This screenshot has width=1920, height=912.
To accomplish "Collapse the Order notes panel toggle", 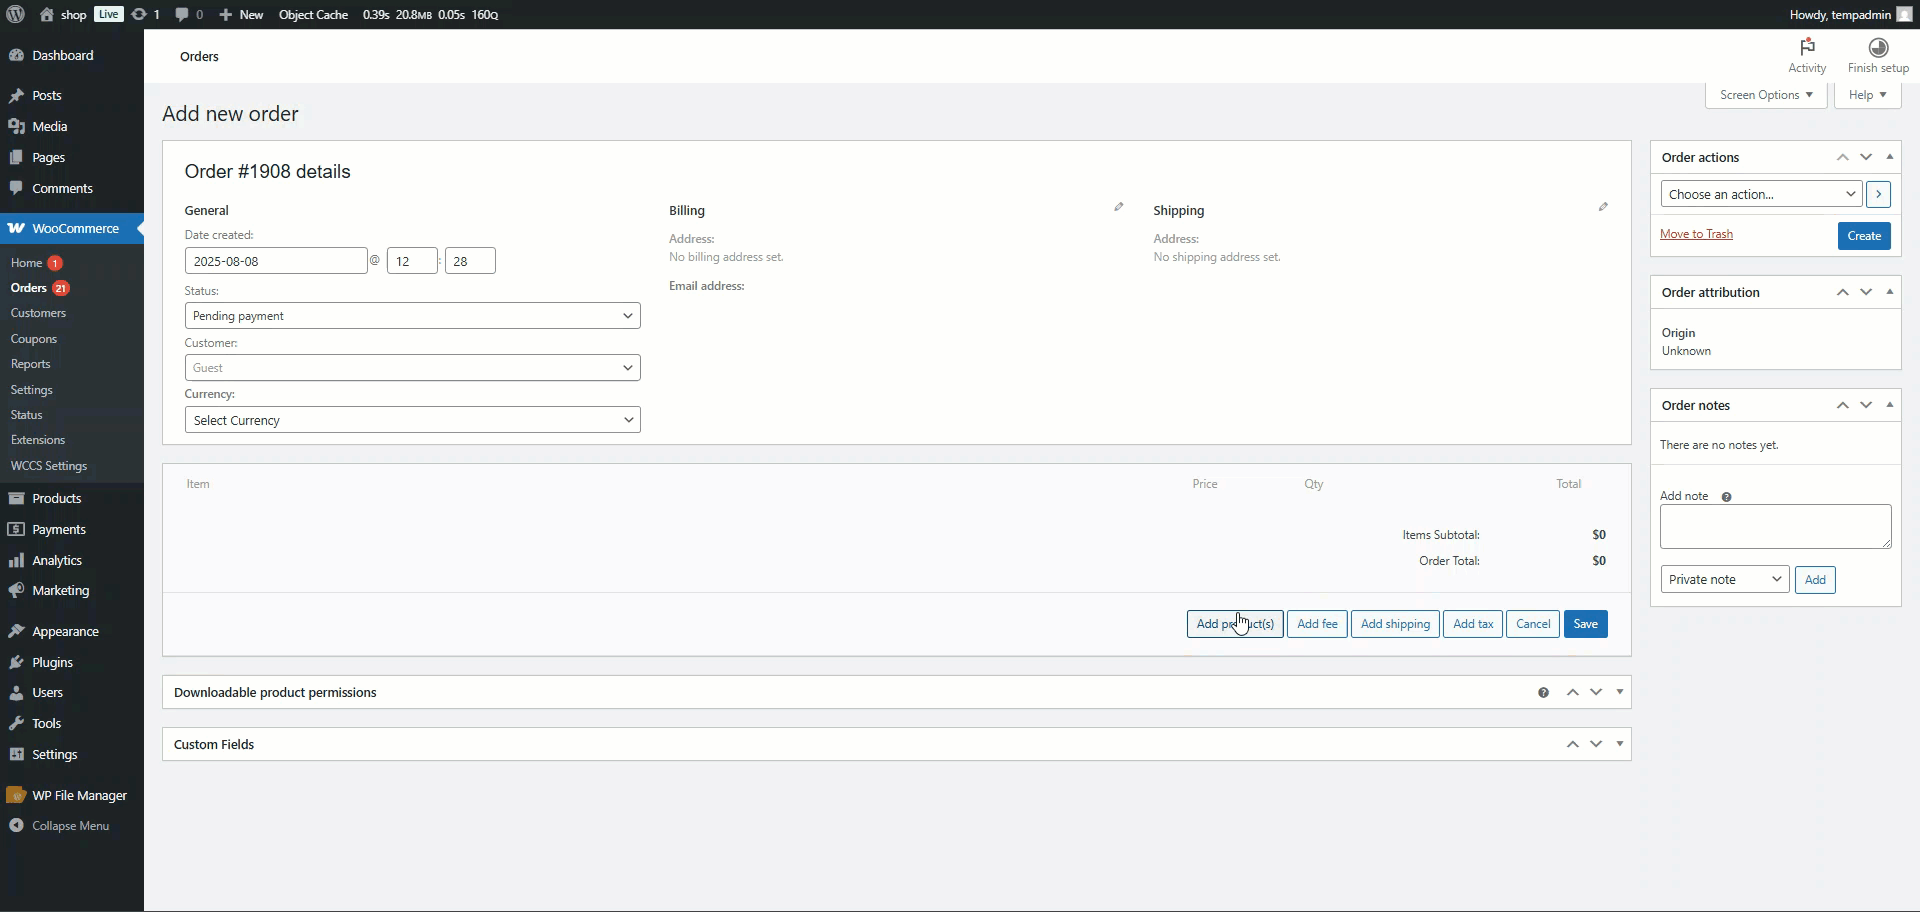I will [x=1889, y=405].
